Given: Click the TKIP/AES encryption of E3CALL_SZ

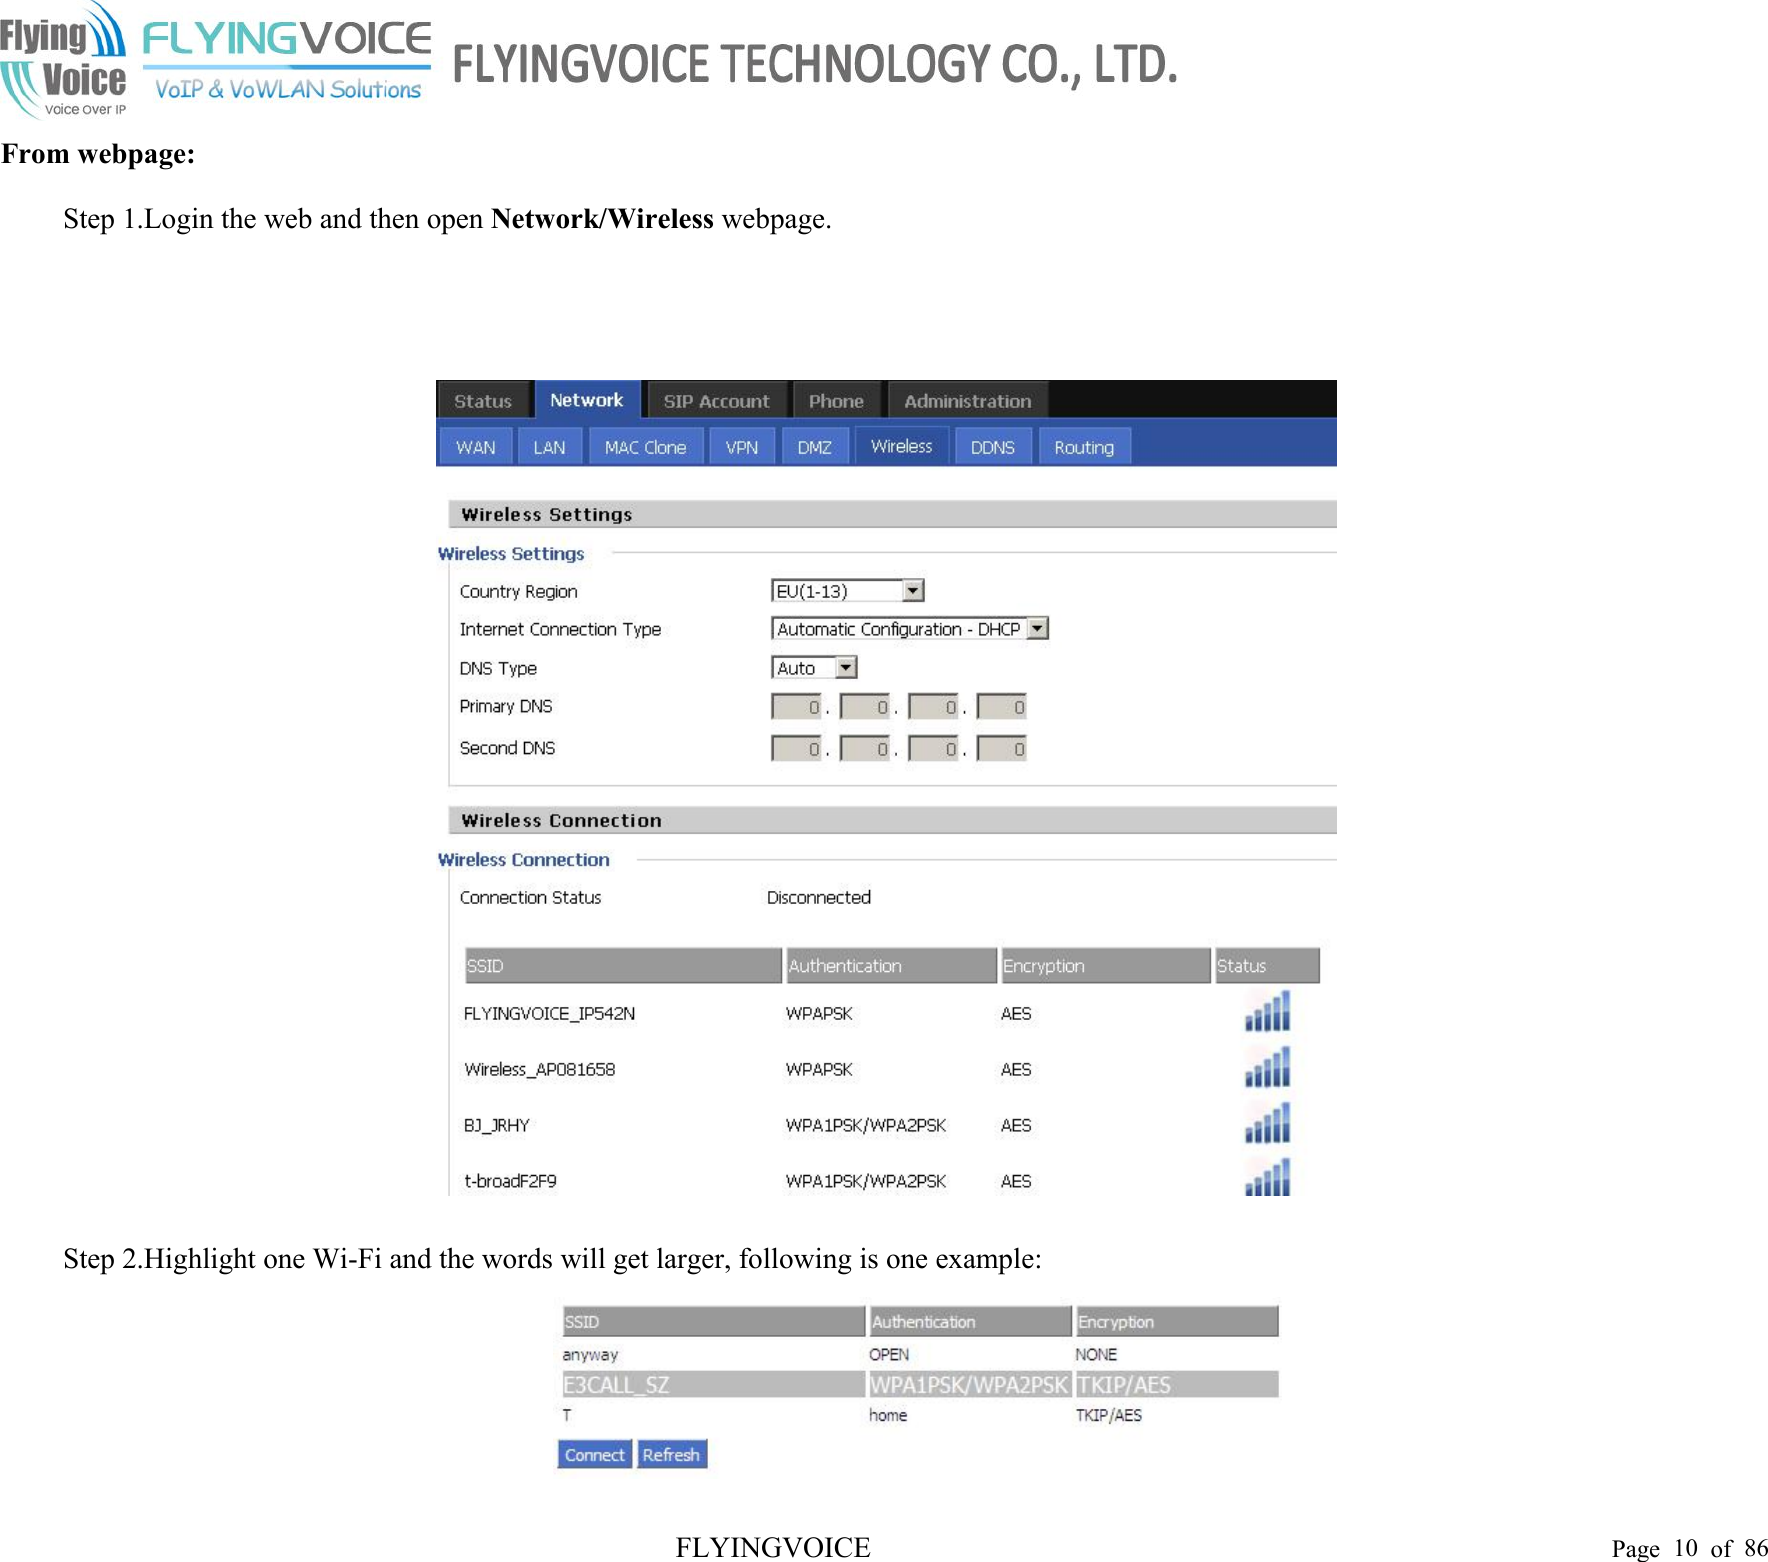Looking at the screenshot, I should click(x=1124, y=1385).
